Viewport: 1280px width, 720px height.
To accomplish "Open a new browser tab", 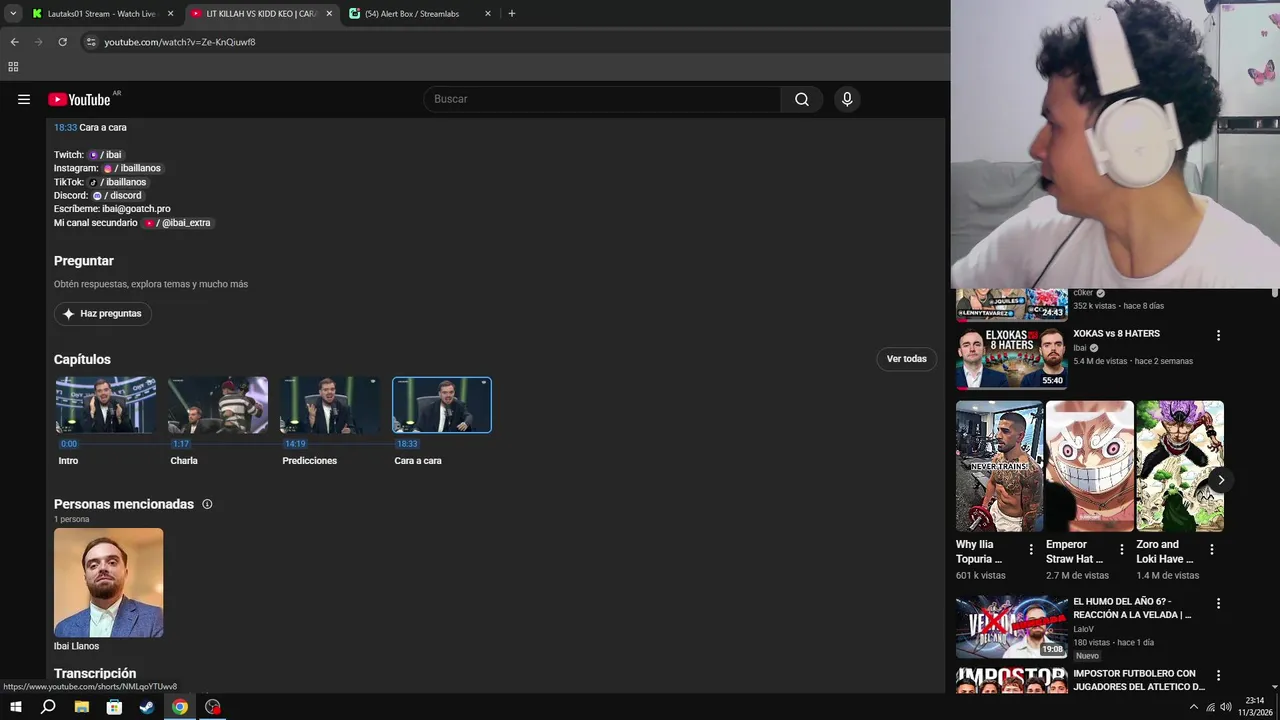I will point(512,14).
